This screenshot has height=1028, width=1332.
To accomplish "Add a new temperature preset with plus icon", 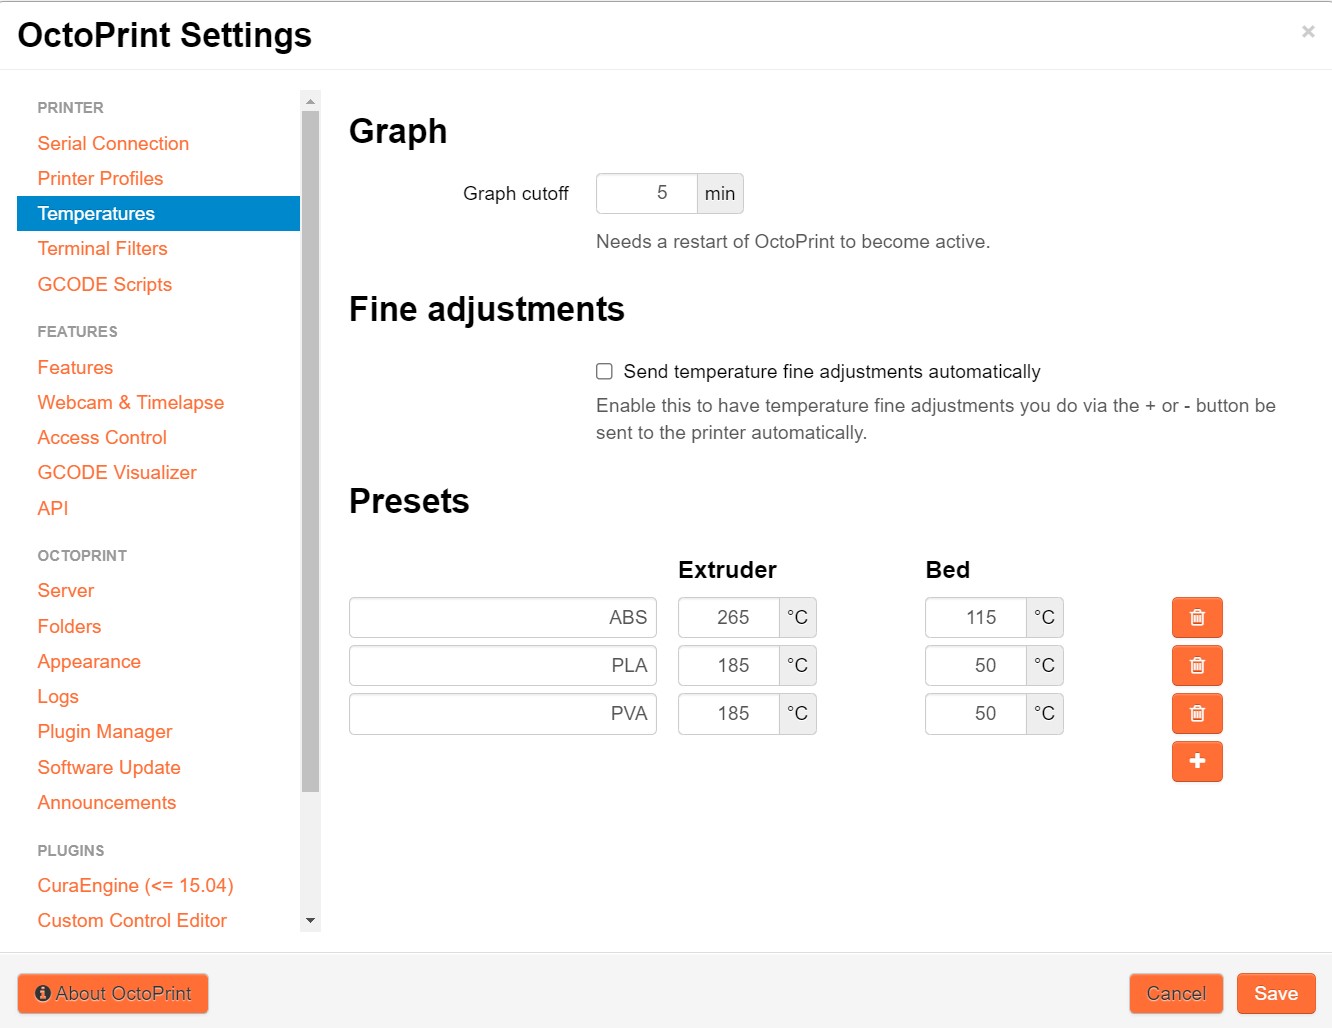I will click(x=1197, y=762).
